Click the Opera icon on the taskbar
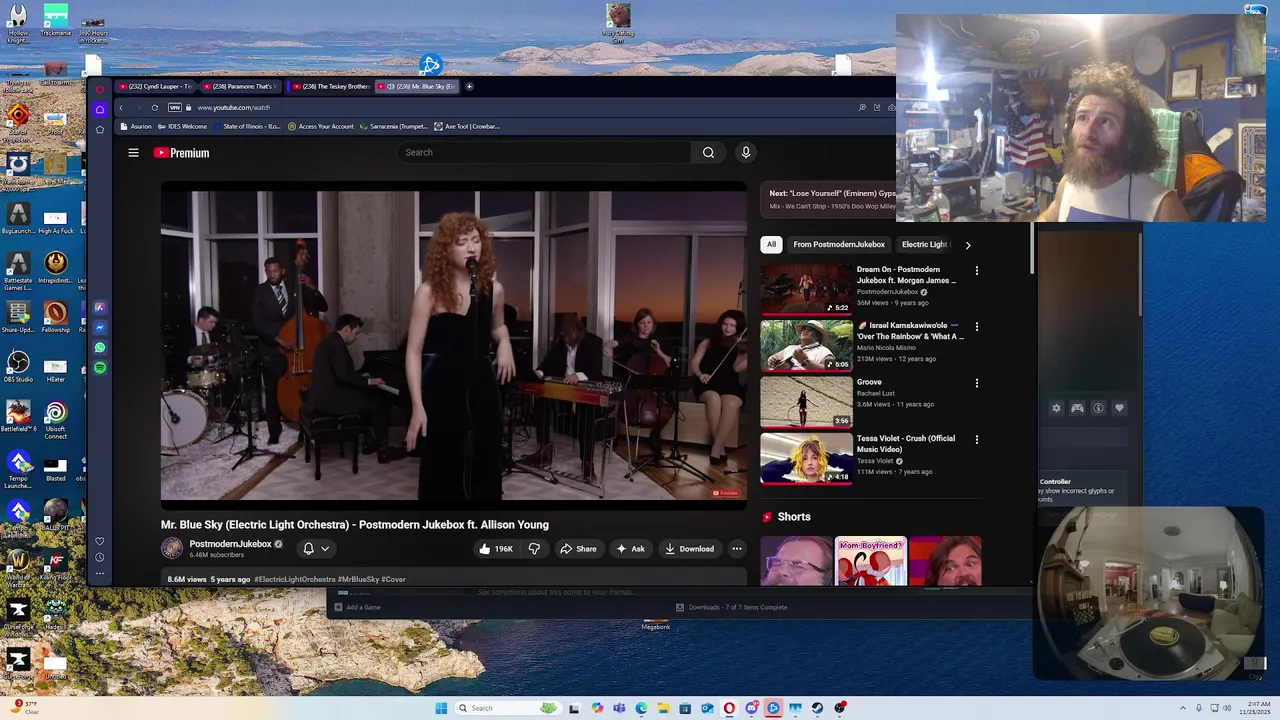 [x=729, y=708]
